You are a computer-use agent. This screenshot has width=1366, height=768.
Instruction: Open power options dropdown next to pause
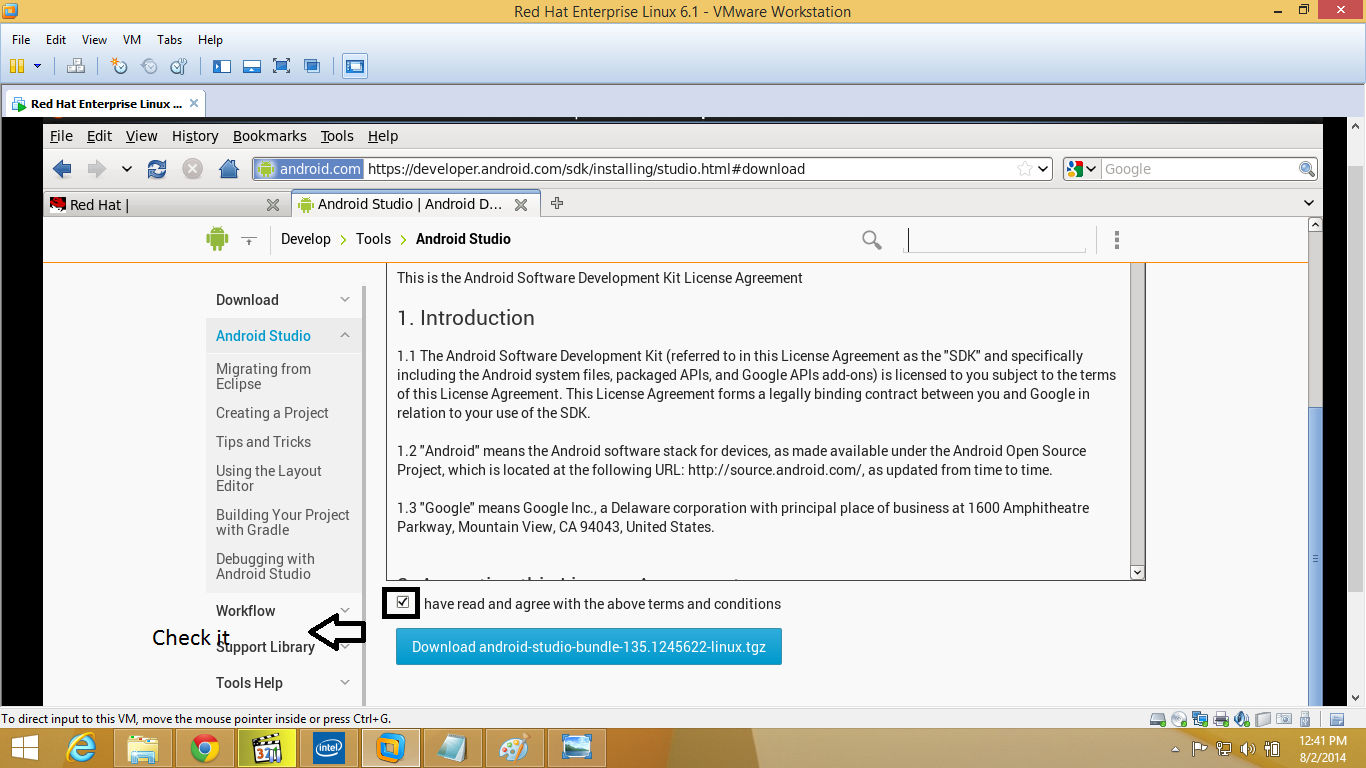pyautogui.click(x=38, y=66)
